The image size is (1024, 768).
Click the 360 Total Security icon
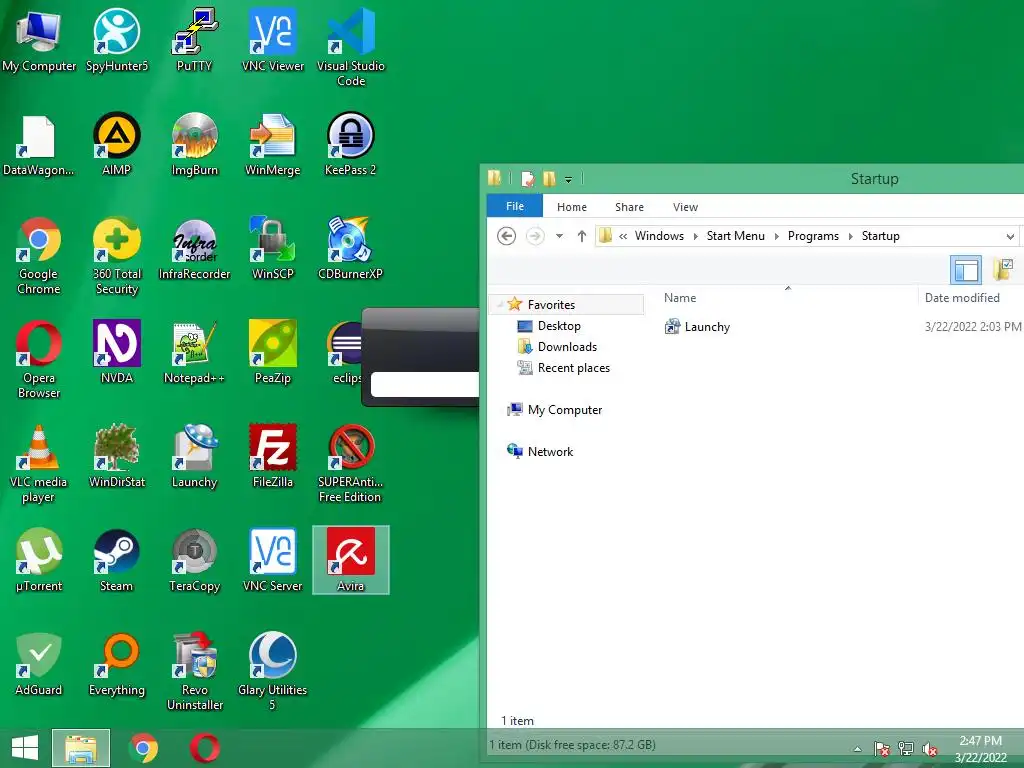coord(117,255)
